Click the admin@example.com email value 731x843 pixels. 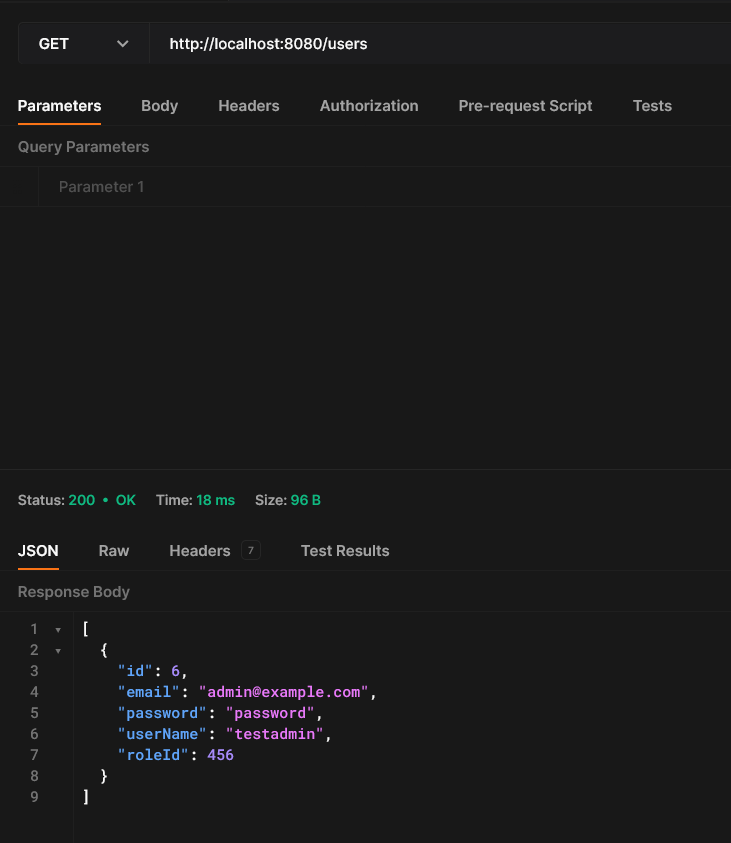pyautogui.click(x=284, y=692)
